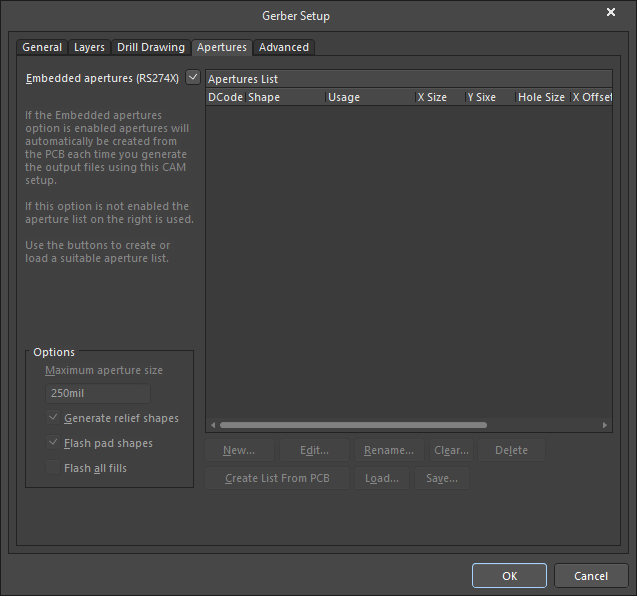Go to the Drill Drawing tab
637x596 pixels.
(x=151, y=47)
